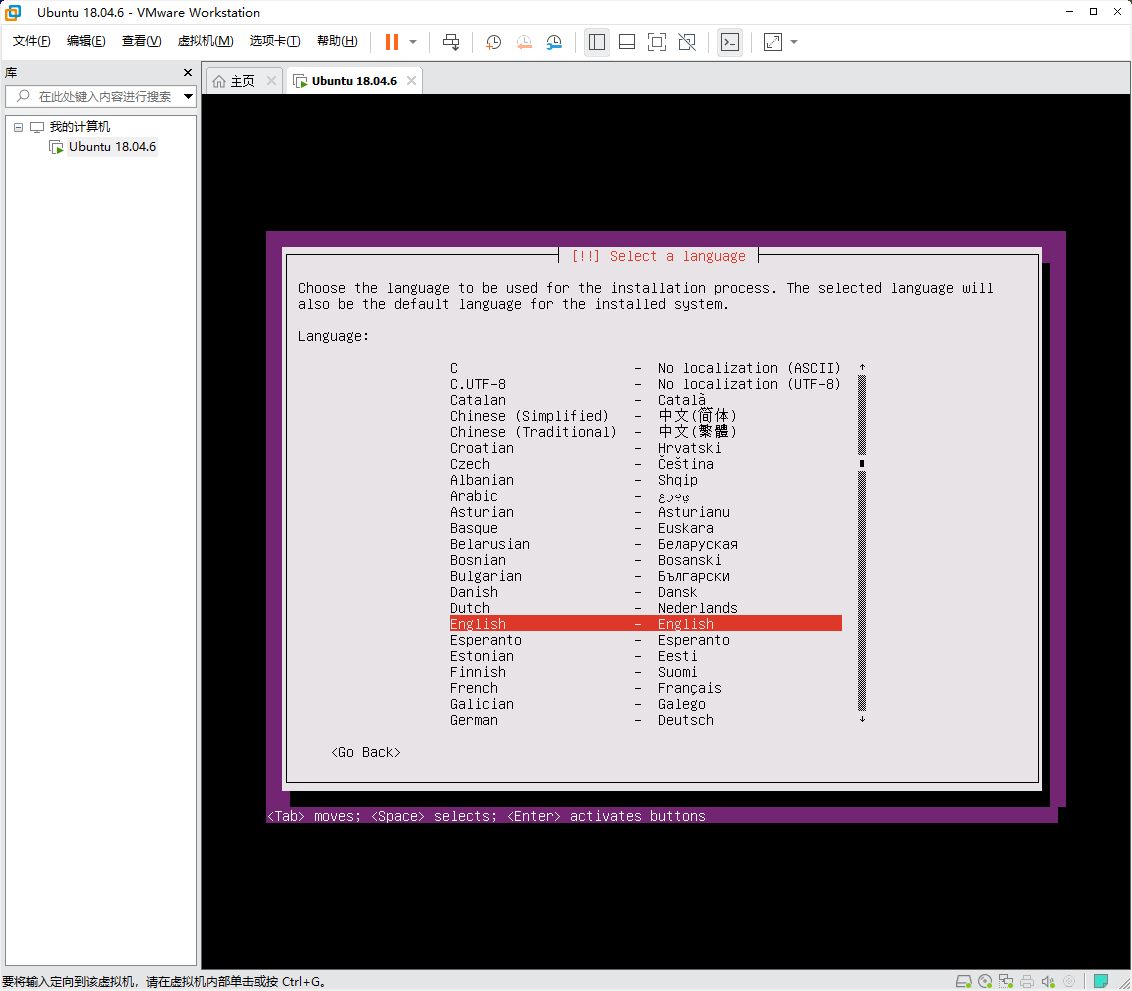Click the <Go Back> button
The image size is (1132, 991).
coord(365,752)
